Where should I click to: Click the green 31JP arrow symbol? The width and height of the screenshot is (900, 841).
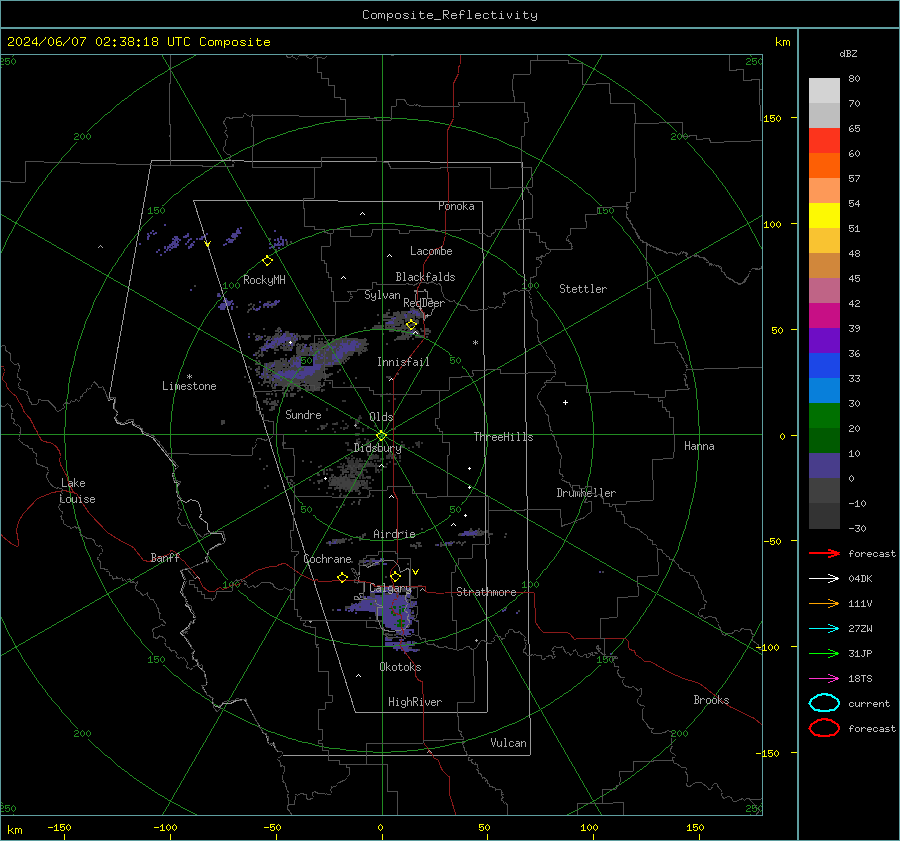point(824,653)
